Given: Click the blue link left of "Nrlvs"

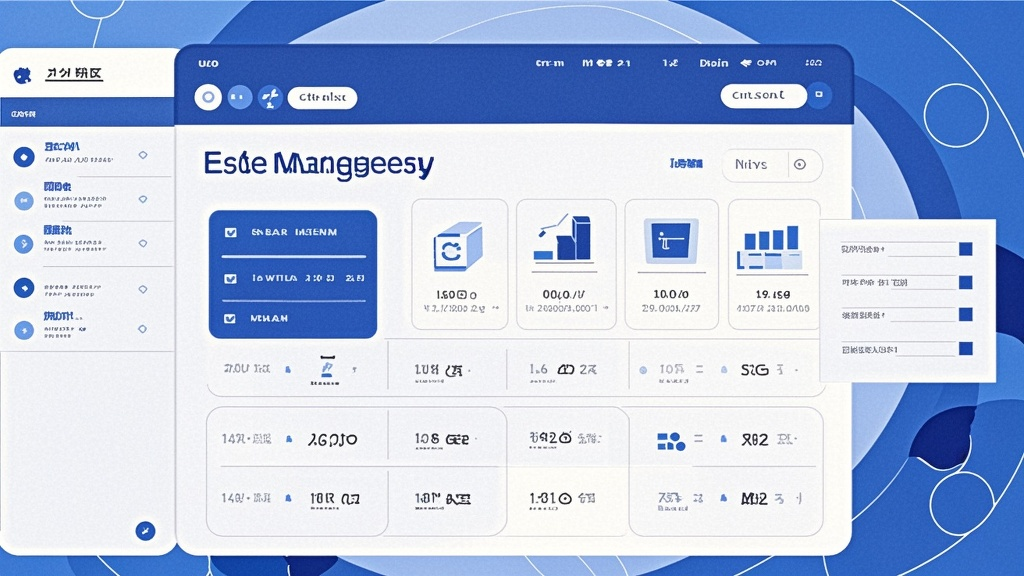Looking at the screenshot, I should click(x=686, y=163).
